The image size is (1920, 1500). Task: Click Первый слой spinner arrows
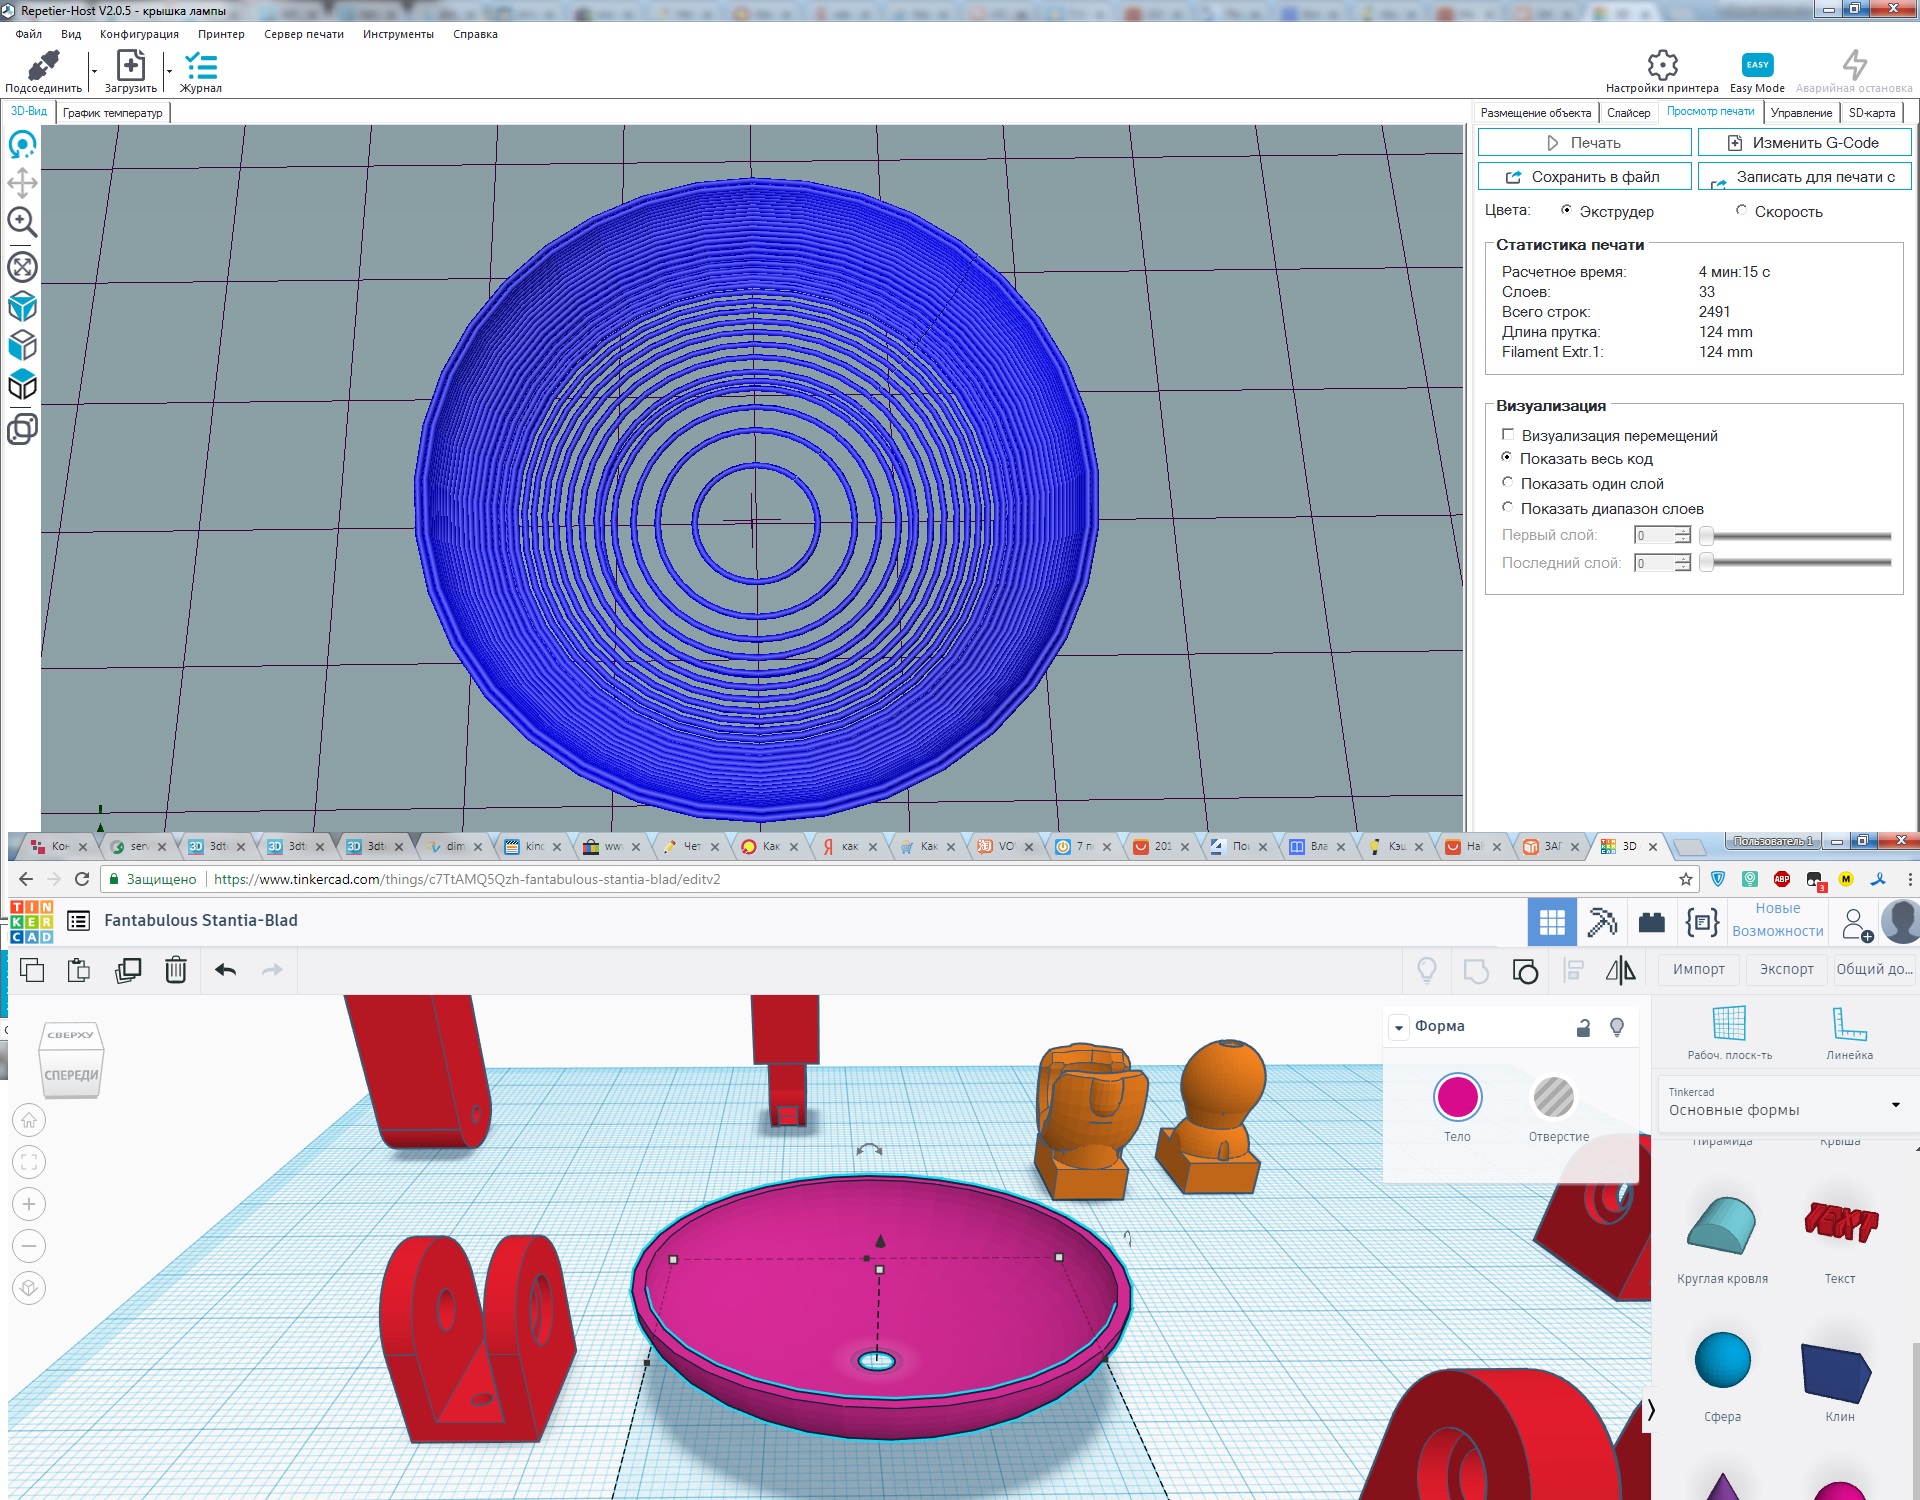(1683, 535)
